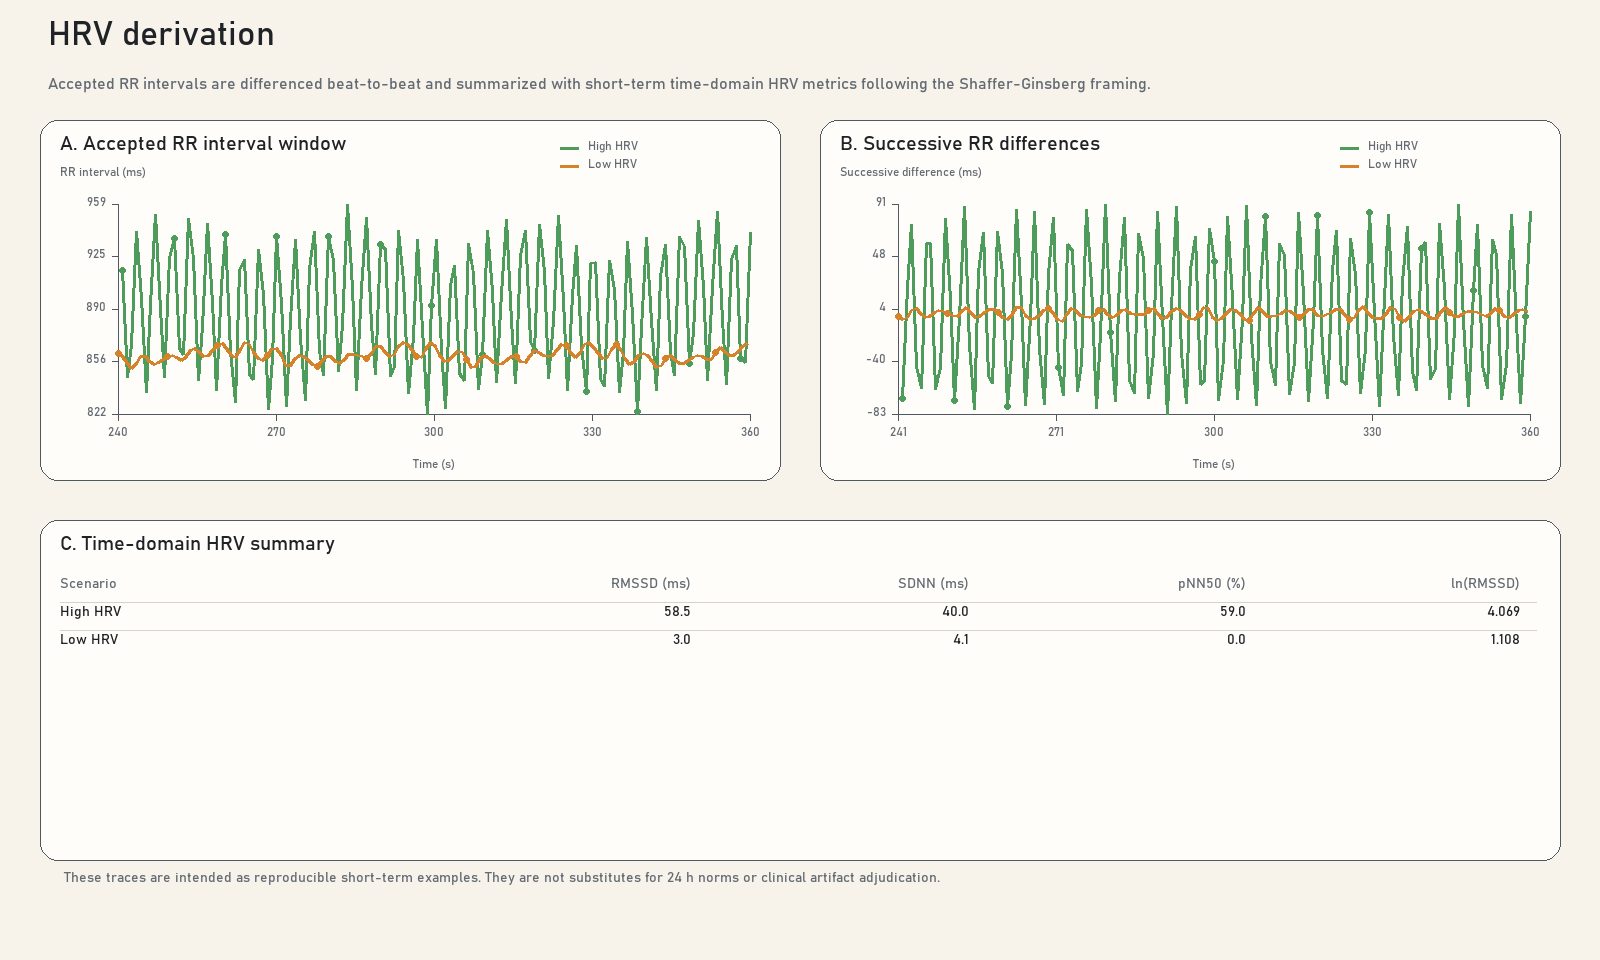Click the 959 tick on panel A y-axis

pos(96,202)
